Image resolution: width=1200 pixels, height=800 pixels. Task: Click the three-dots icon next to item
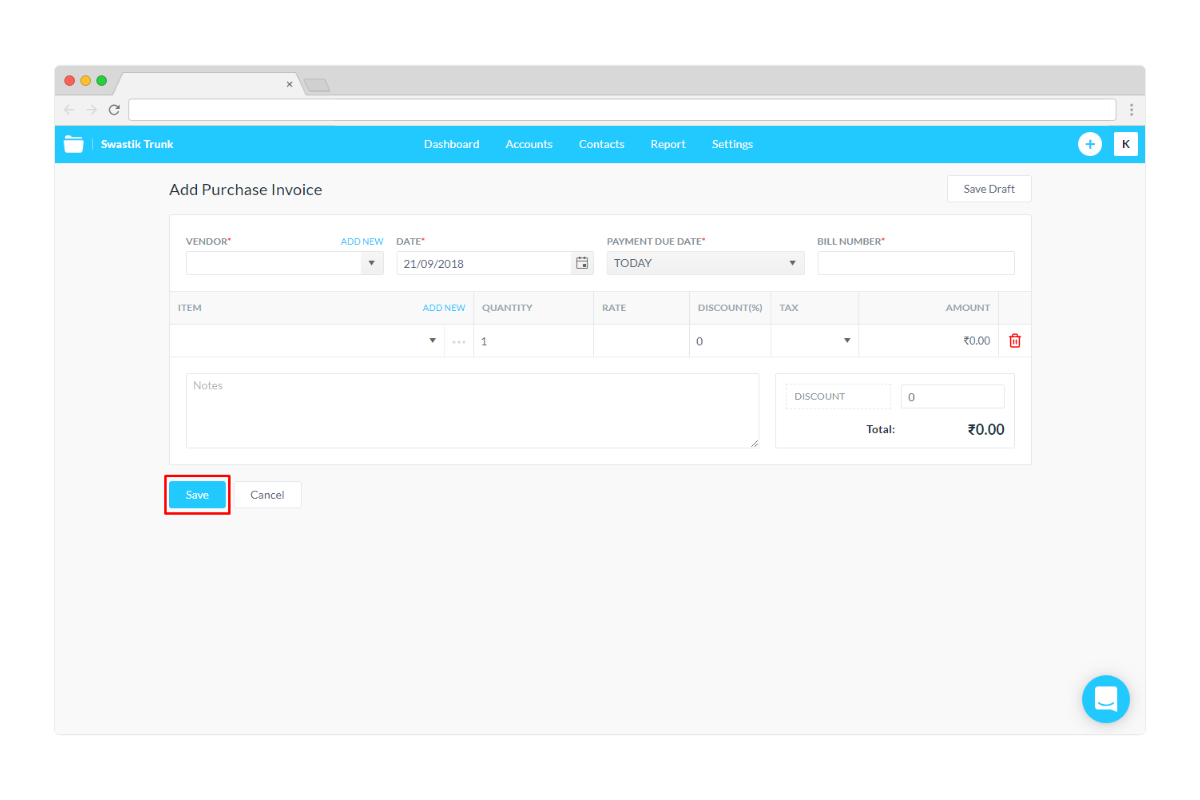click(459, 342)
